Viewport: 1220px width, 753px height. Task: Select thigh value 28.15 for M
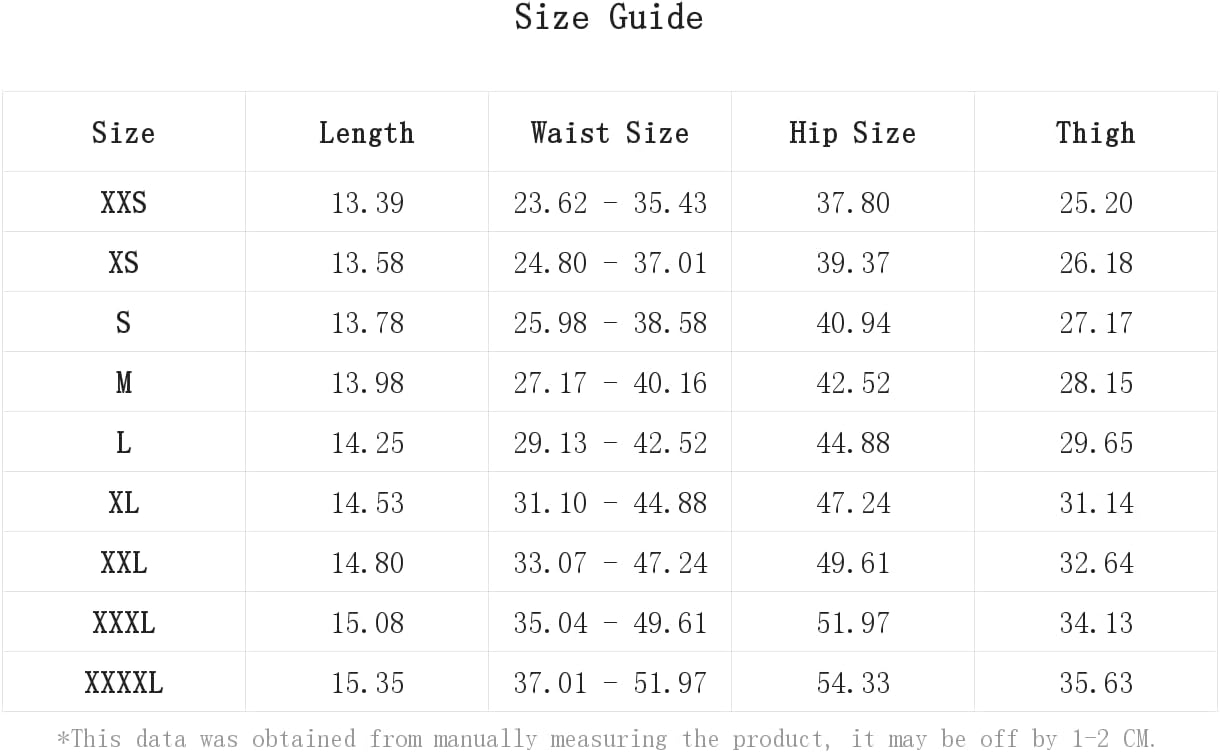point(1096,383)
